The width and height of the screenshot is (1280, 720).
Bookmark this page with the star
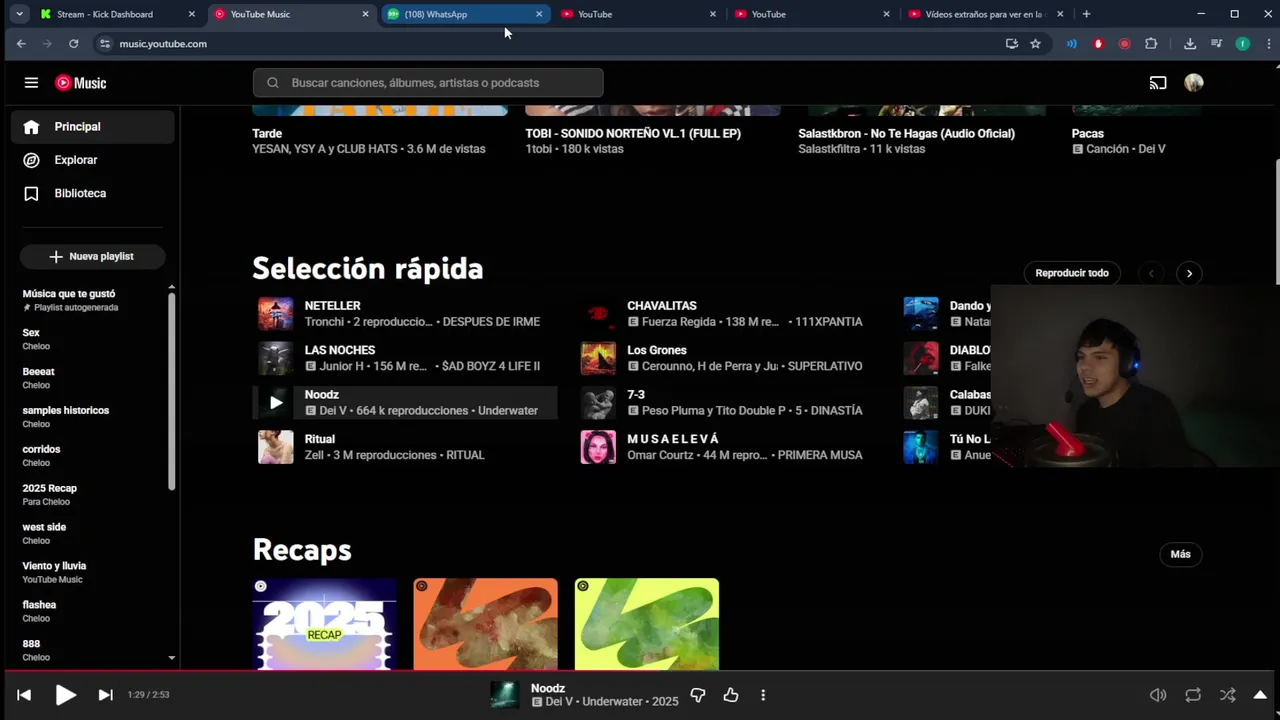[x=1035, y=44]
